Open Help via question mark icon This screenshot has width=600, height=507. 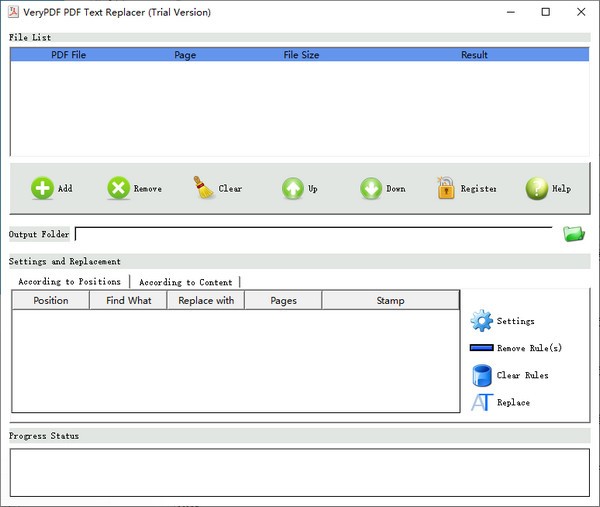[537, 188]
